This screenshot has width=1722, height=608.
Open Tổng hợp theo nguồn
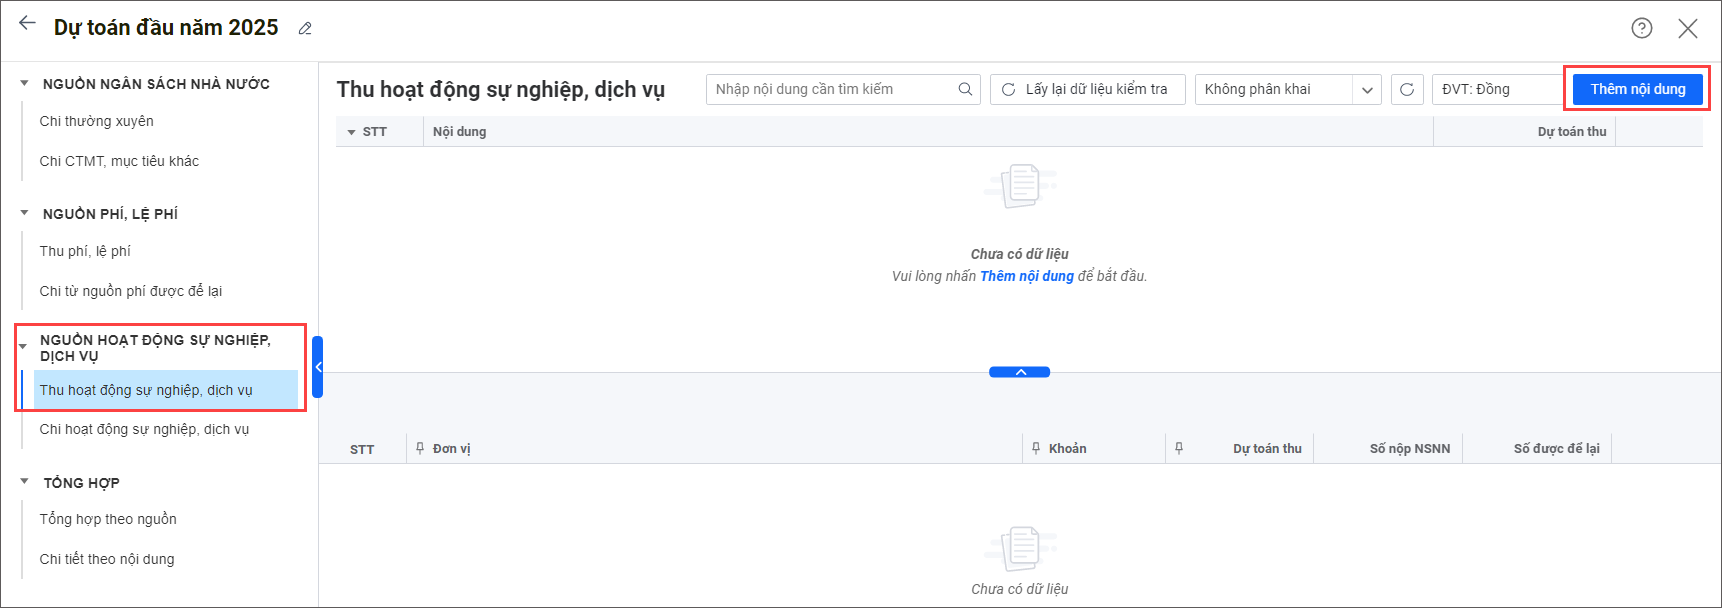(108, 519)
